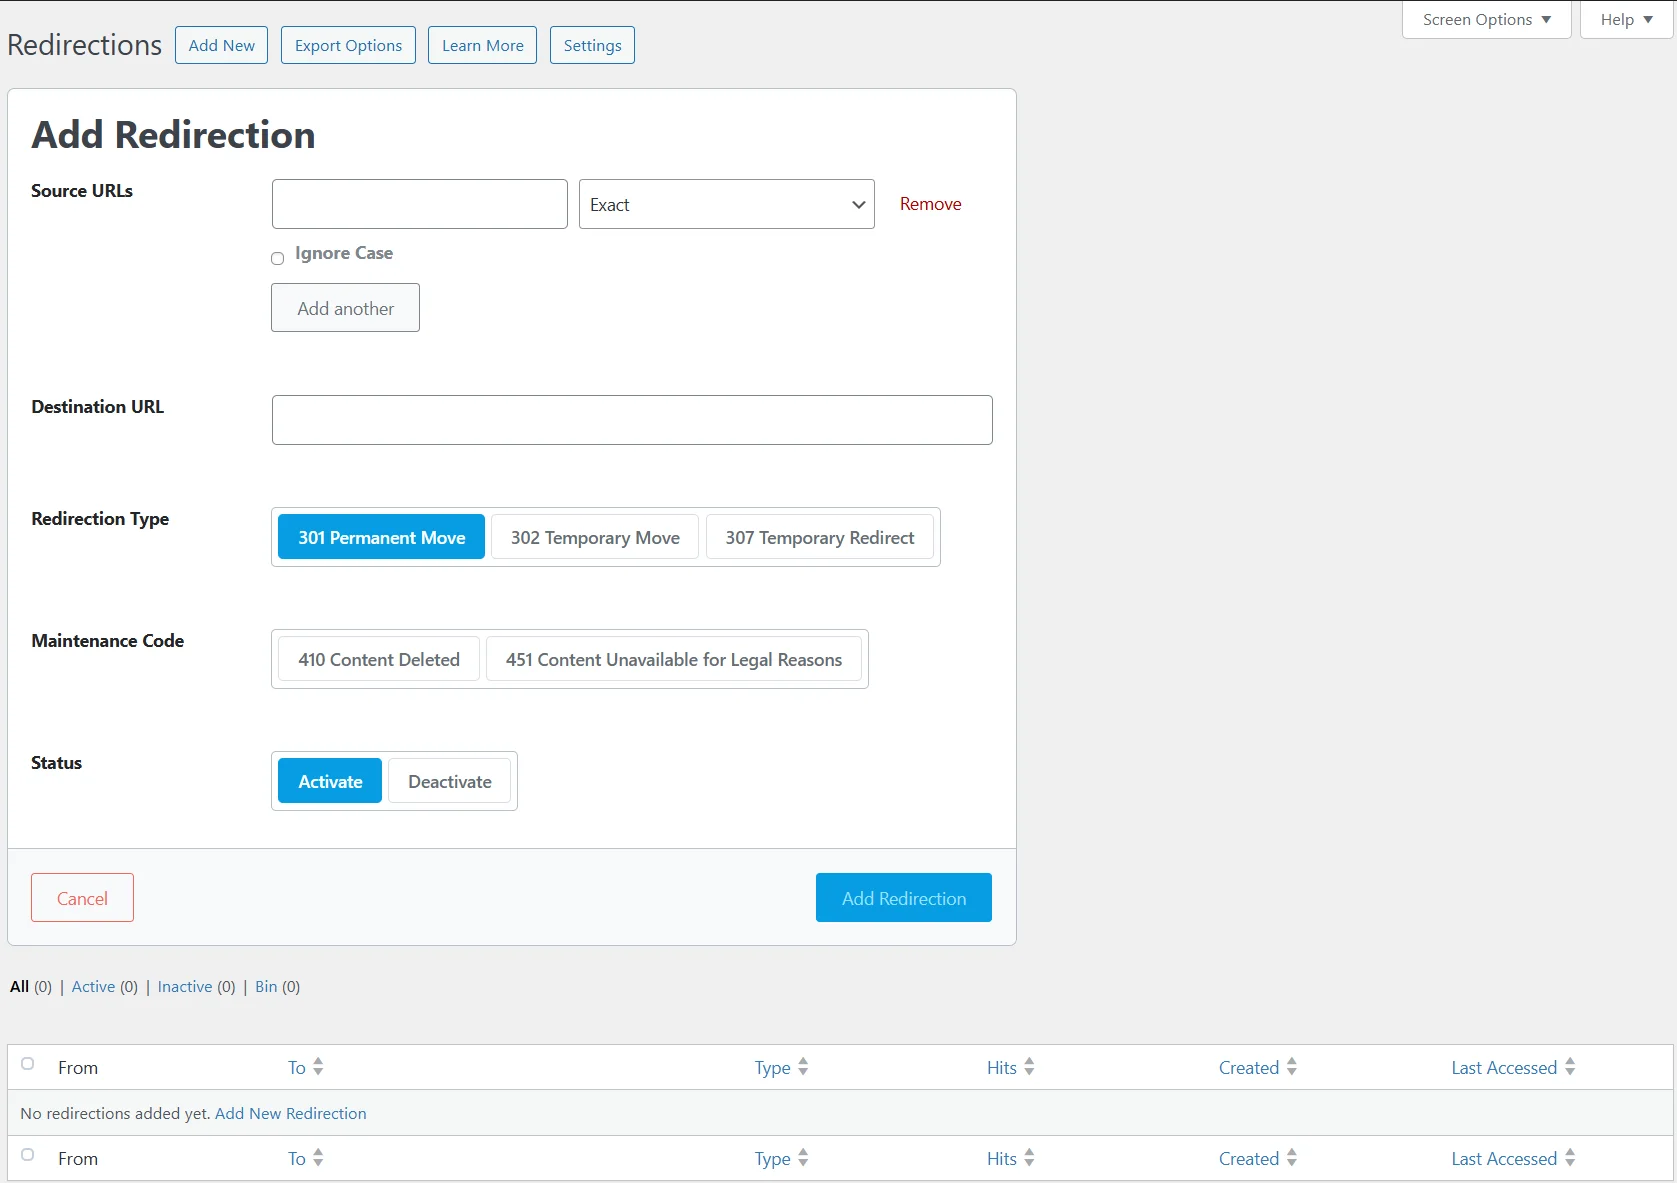Image resolution: width=1677 pixels, height=1183 pixels.
Task: Expand the Help panel
Action: pos(1626,20)
